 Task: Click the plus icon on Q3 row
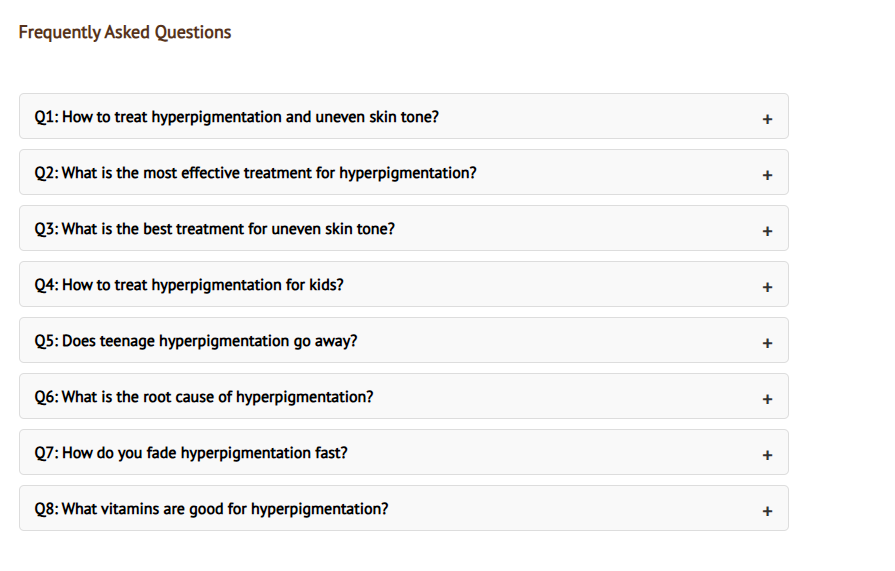767,231
